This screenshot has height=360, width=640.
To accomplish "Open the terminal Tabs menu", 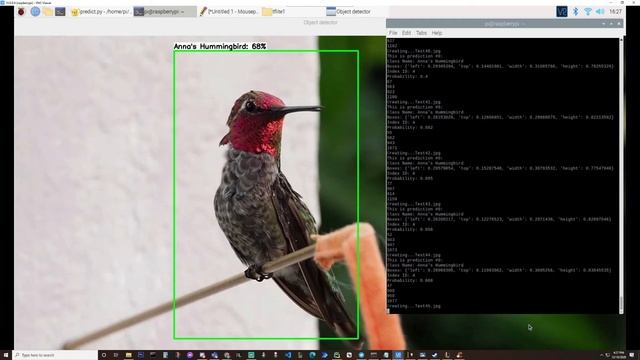I will [421, 33].
